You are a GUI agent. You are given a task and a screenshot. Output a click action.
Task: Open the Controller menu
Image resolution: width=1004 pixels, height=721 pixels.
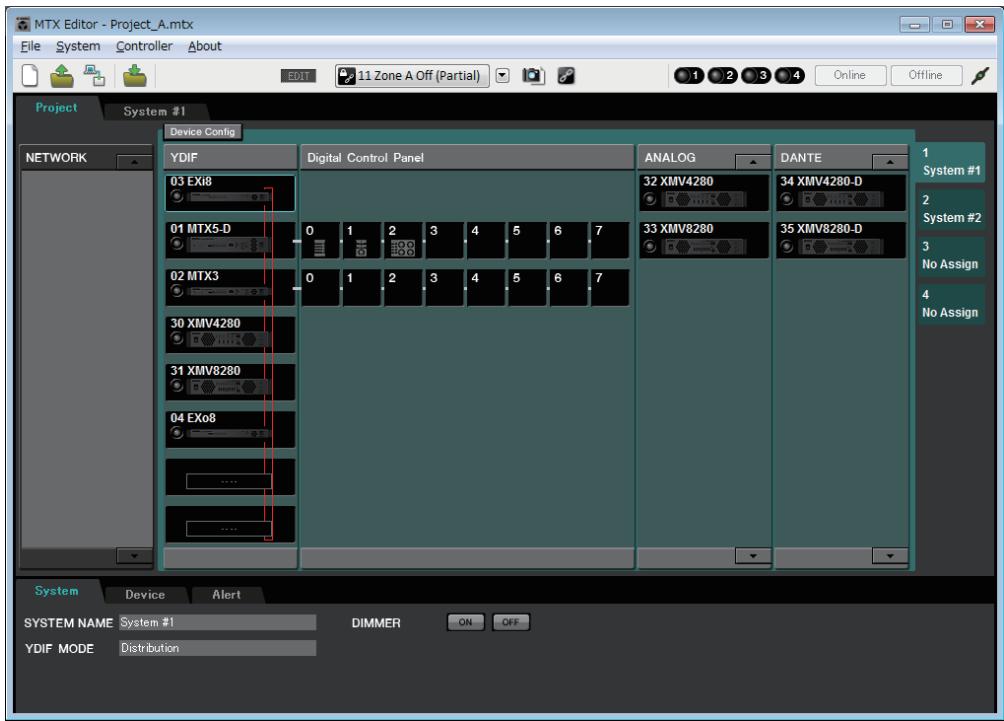point(144,46)
